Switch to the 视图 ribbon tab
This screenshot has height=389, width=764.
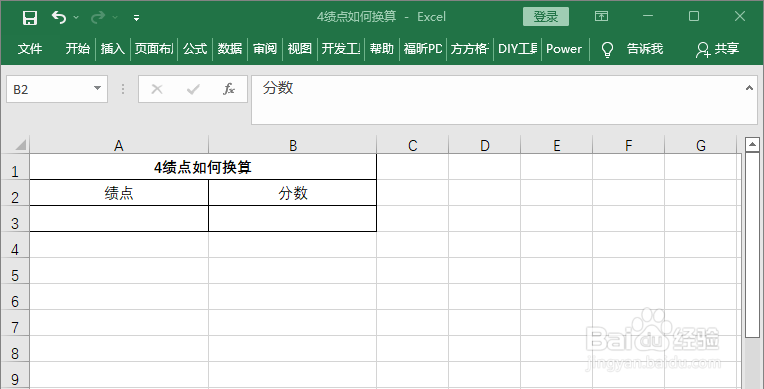[x=300, y=49]
